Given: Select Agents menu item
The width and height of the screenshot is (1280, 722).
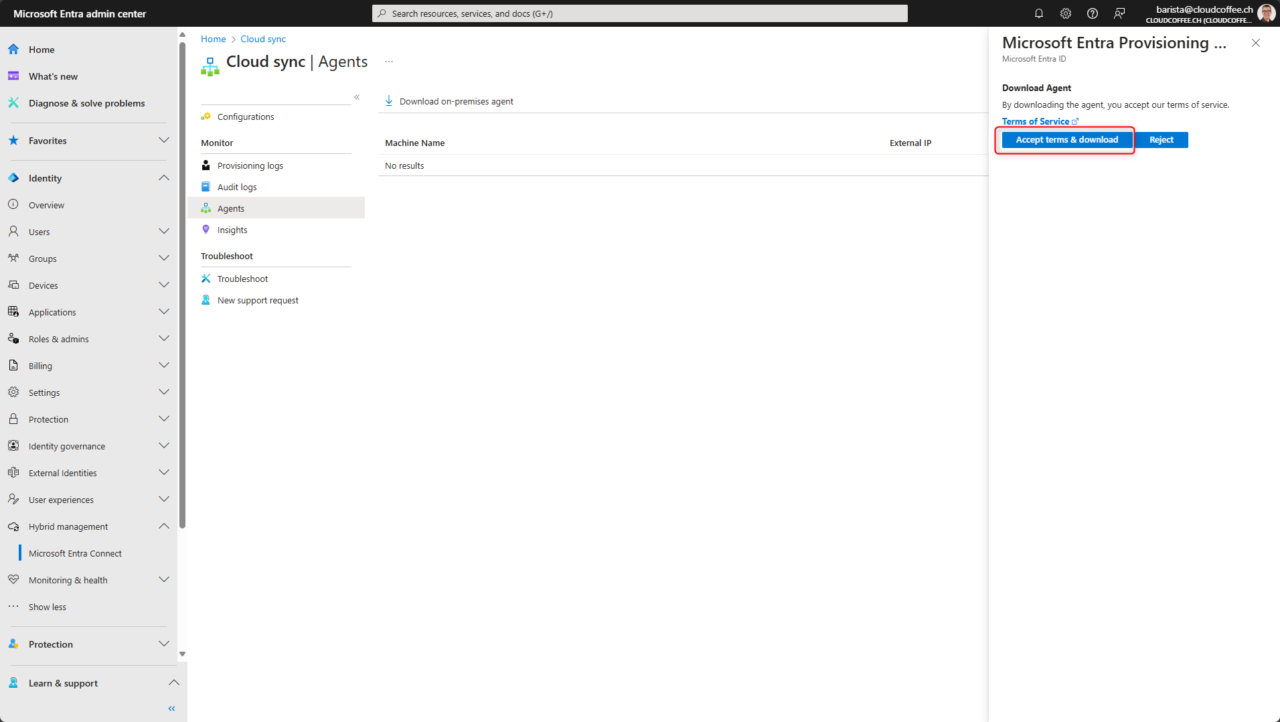Looking at the screenshot, I should 276,208.
